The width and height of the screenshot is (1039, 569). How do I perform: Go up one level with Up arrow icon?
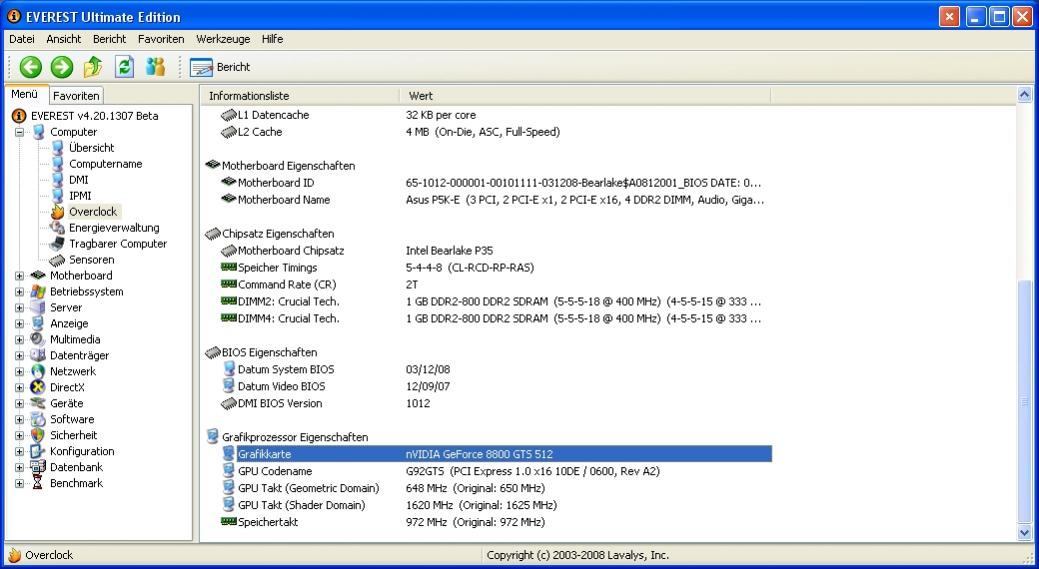pyautogui.click(x=93, y=67)
